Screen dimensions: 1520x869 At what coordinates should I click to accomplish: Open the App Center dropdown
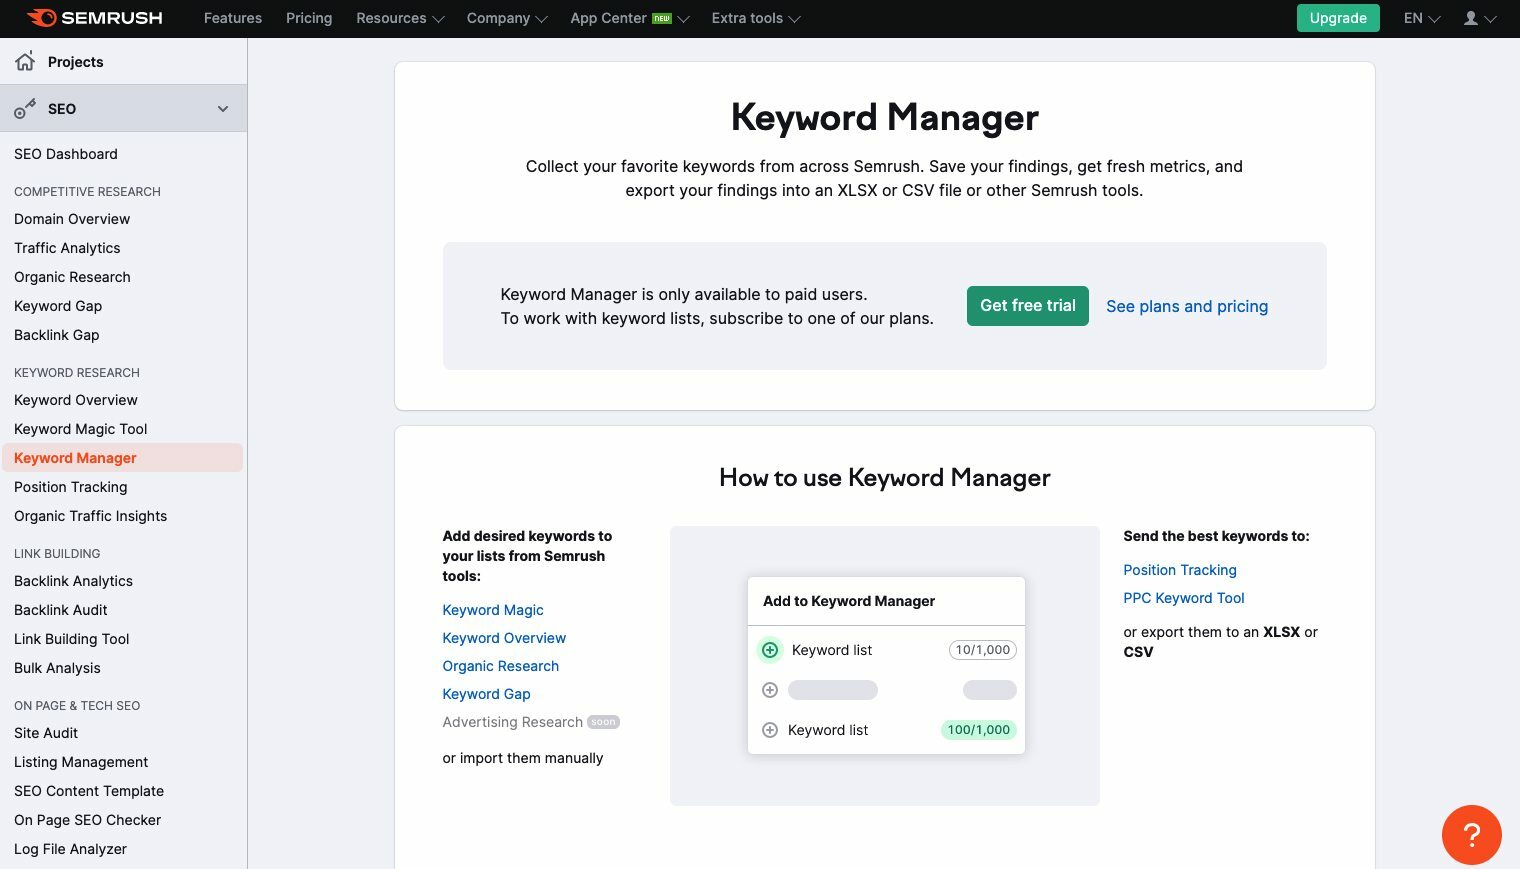pyautogui.click(x=630, y=18)
